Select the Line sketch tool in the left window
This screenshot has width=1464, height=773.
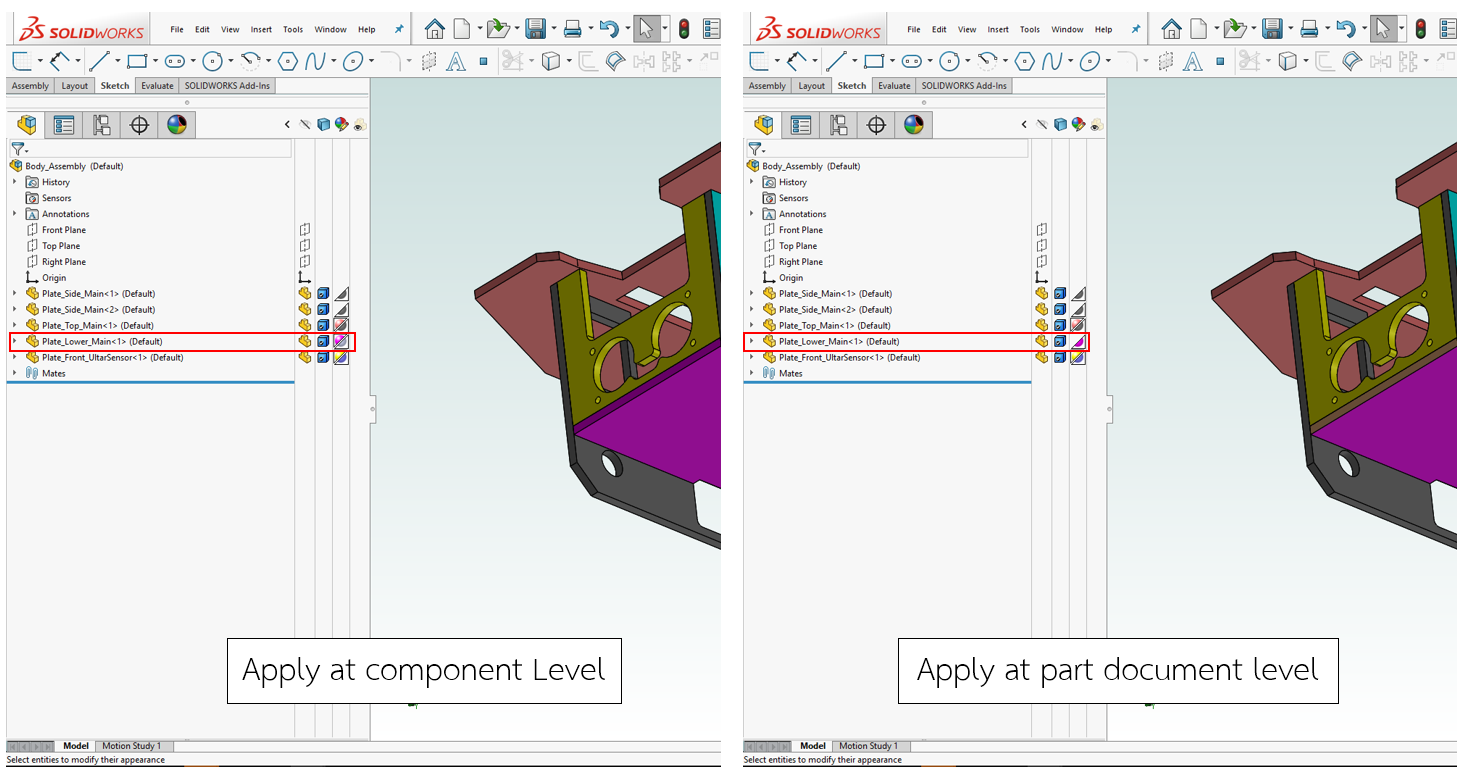99,61
